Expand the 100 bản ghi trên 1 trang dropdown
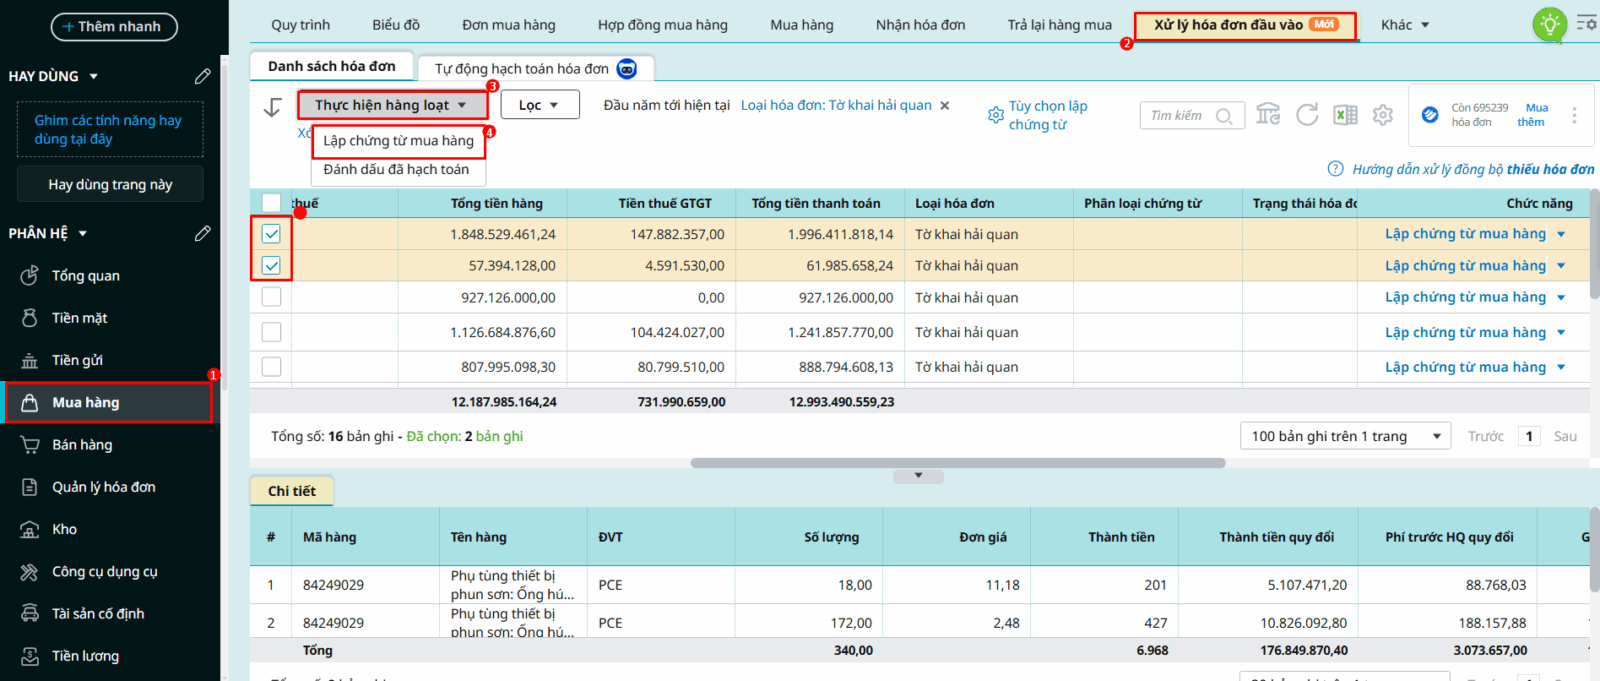 coord(1345,436)
